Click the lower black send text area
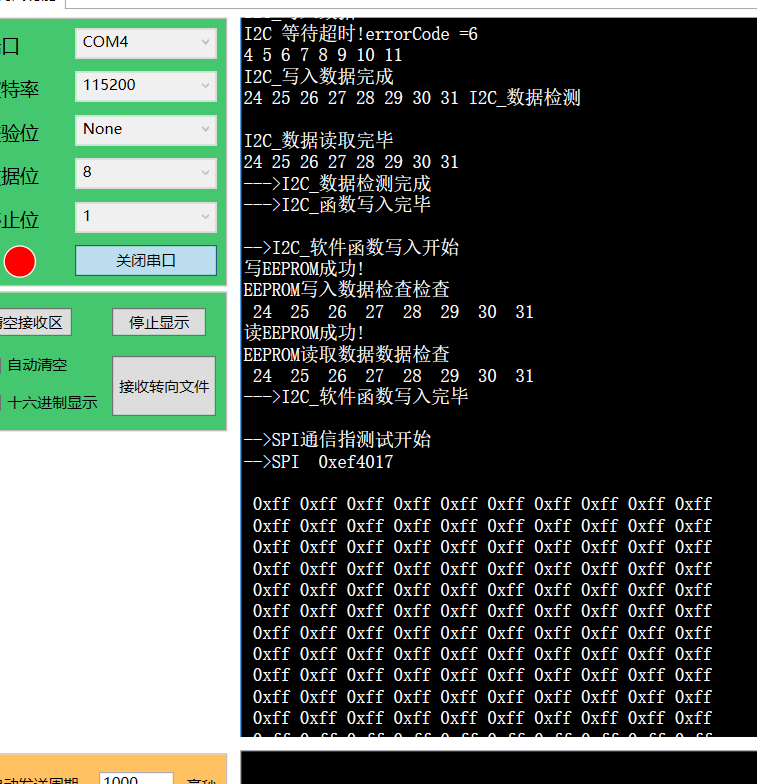The width and height of the screenshot is (757, 784). 498,768
